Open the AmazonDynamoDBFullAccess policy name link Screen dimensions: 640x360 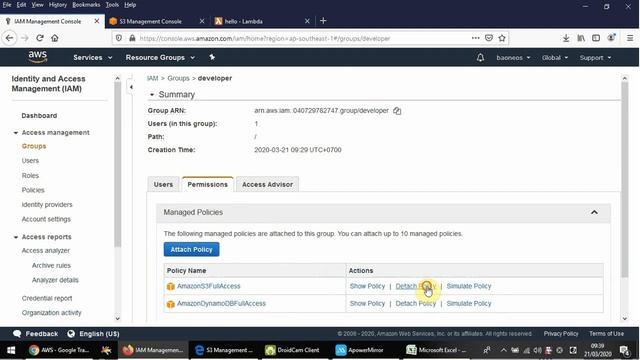(x=221, y=304)
